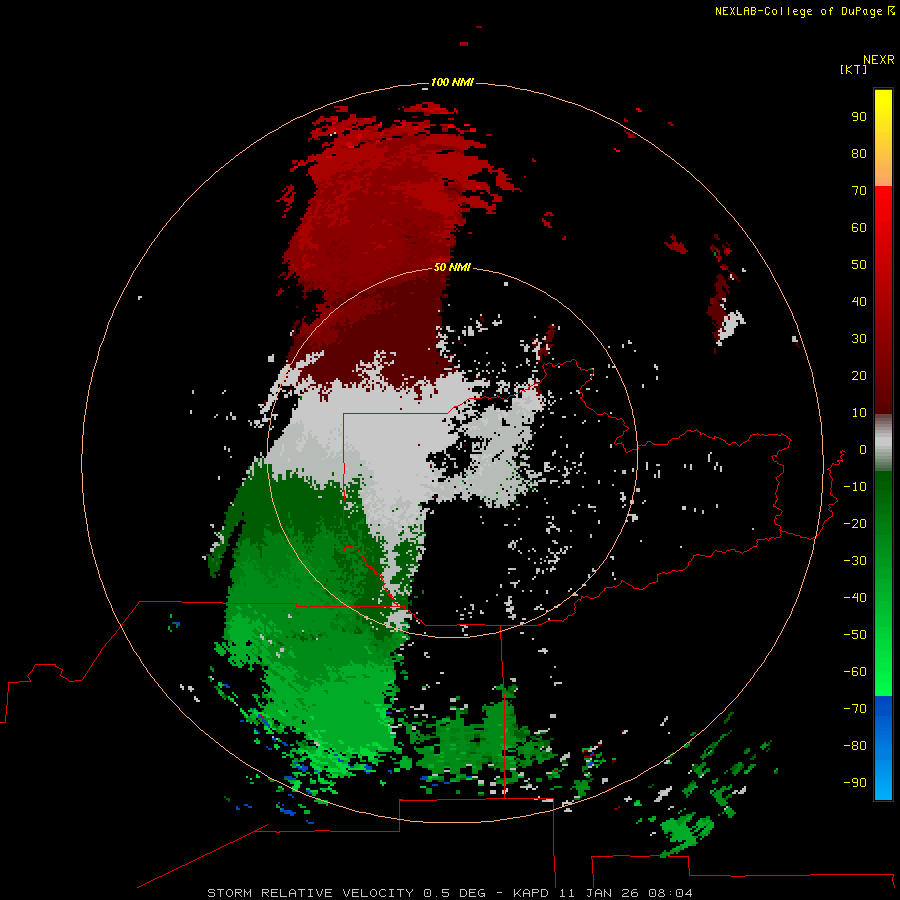Click the 70 value on the velocity scale
This screenshot has height=900, width=900.
[x=859, y=191]
